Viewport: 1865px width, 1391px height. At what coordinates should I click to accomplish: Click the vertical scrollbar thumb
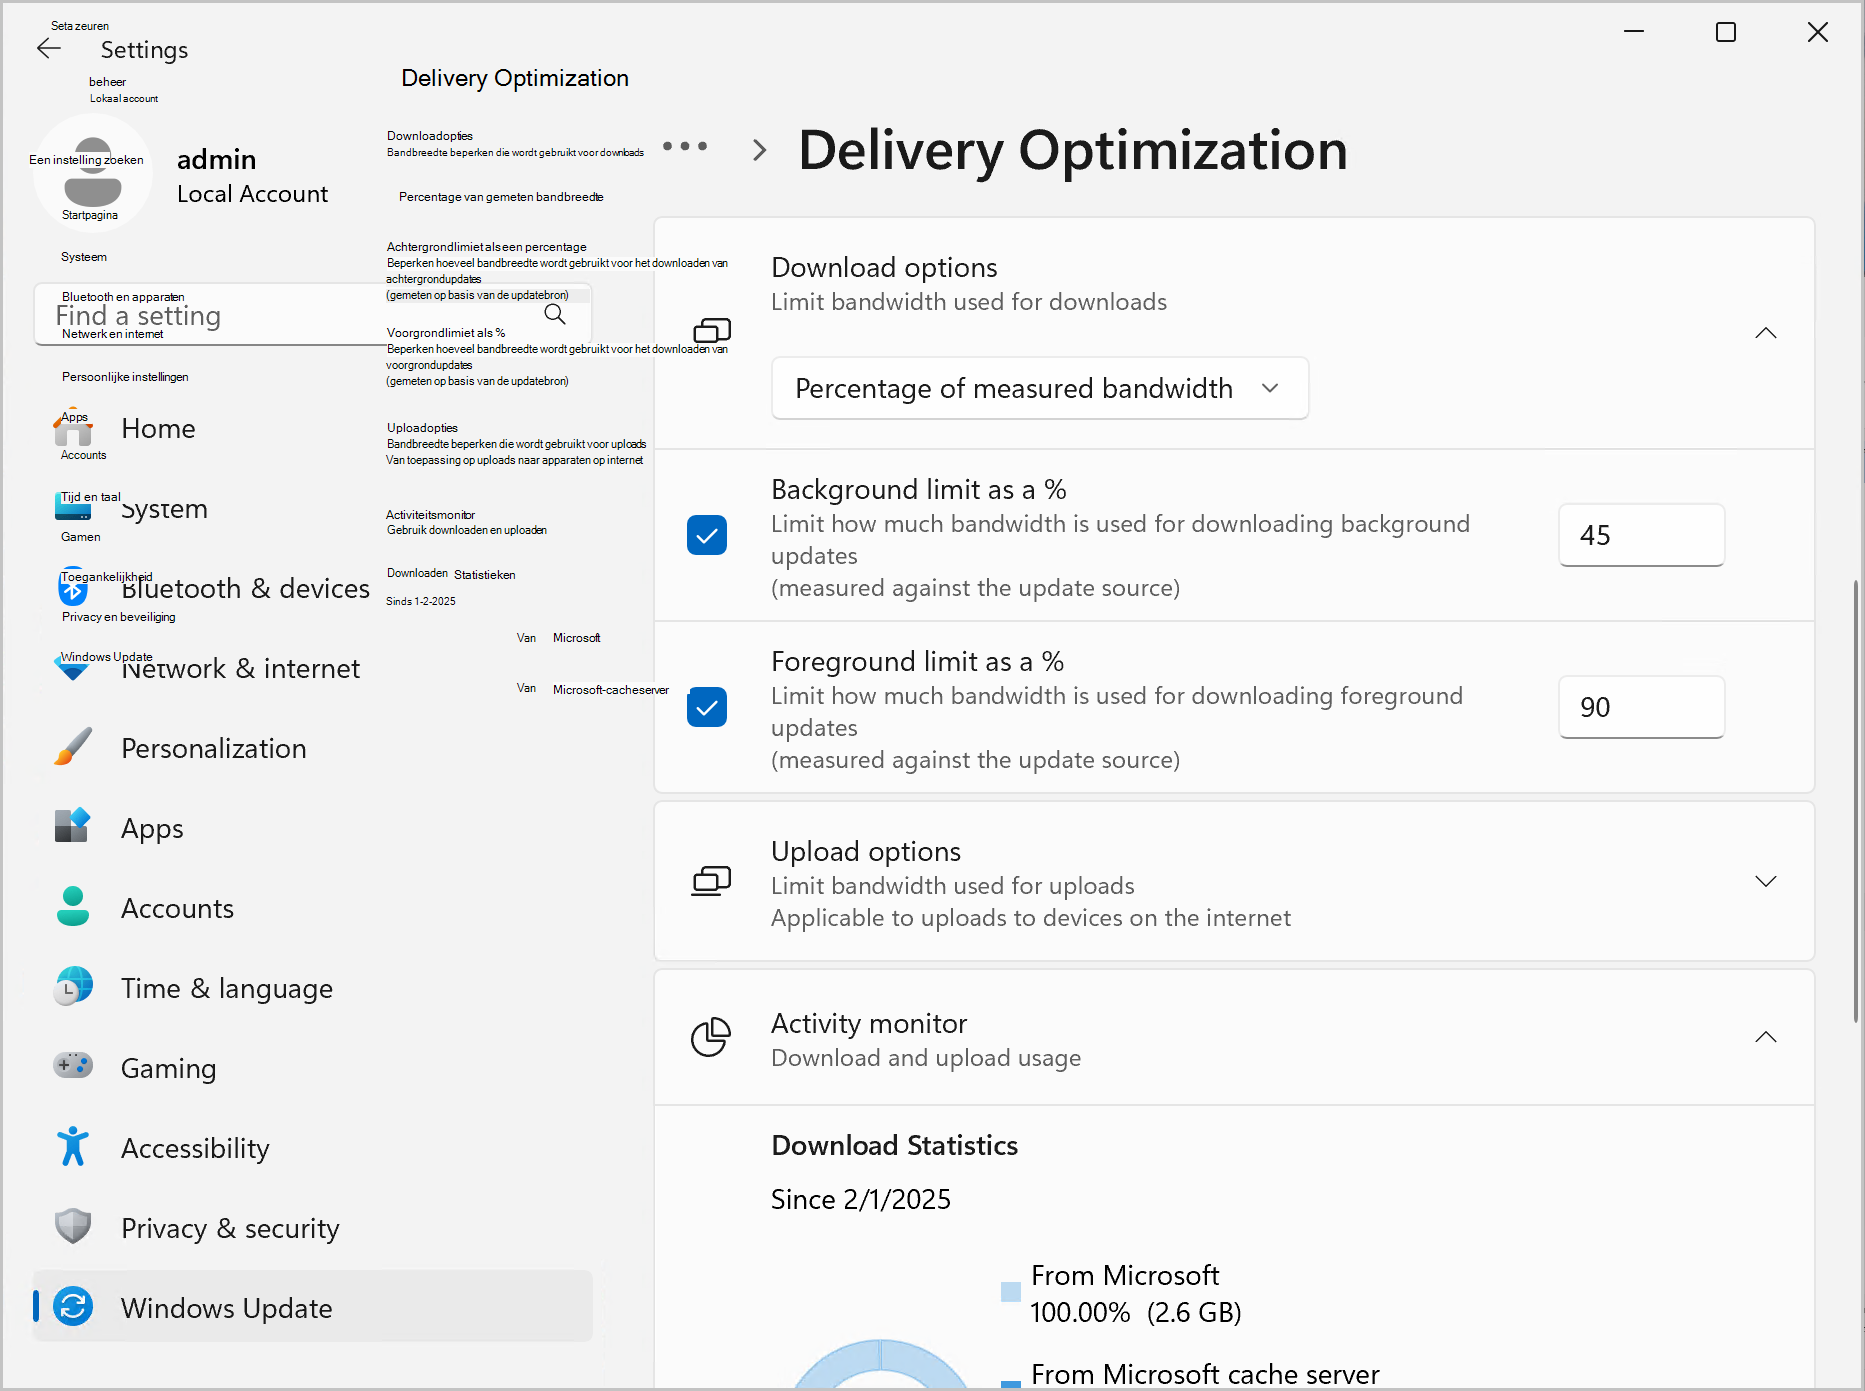[1858, 800]
